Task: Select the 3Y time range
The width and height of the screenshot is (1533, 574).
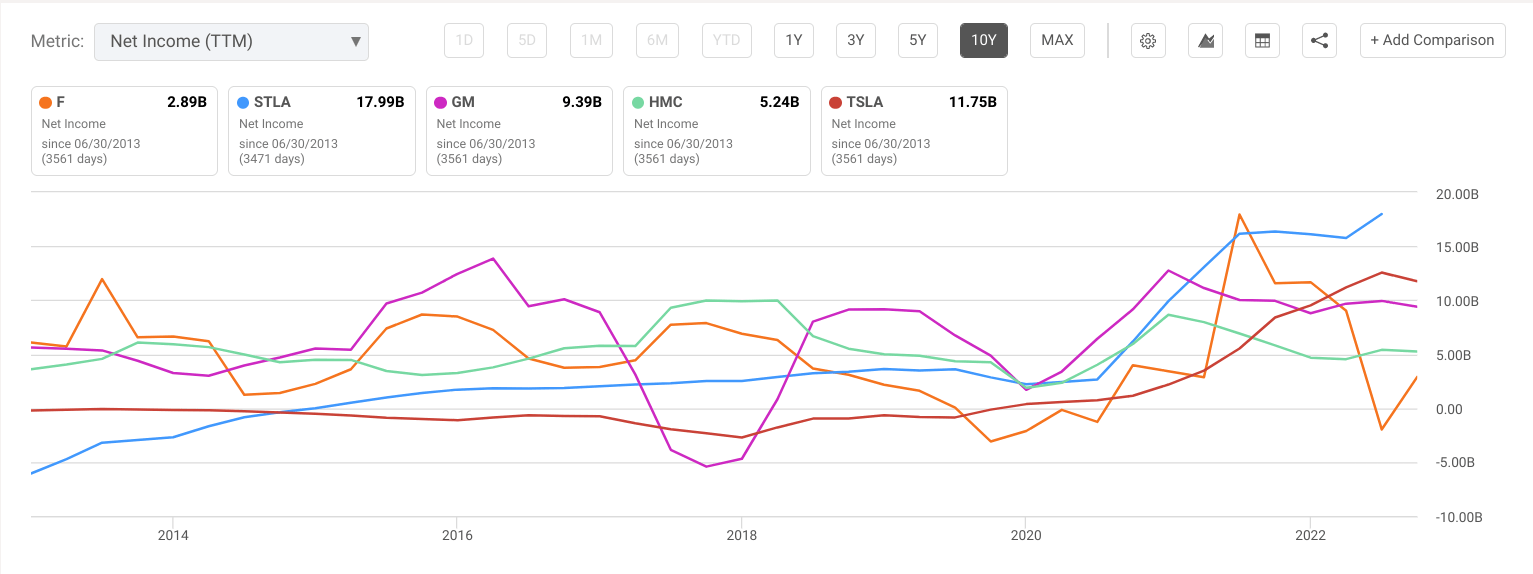Action: coord(855,41)
